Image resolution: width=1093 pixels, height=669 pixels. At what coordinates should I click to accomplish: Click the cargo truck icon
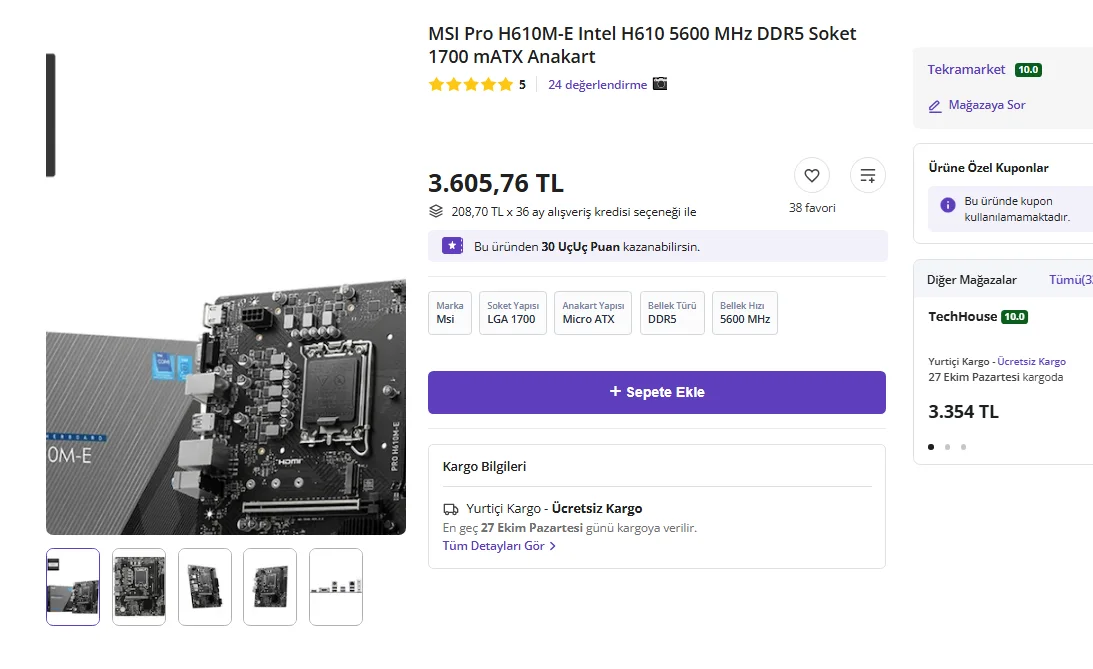[x=451, y=509]
